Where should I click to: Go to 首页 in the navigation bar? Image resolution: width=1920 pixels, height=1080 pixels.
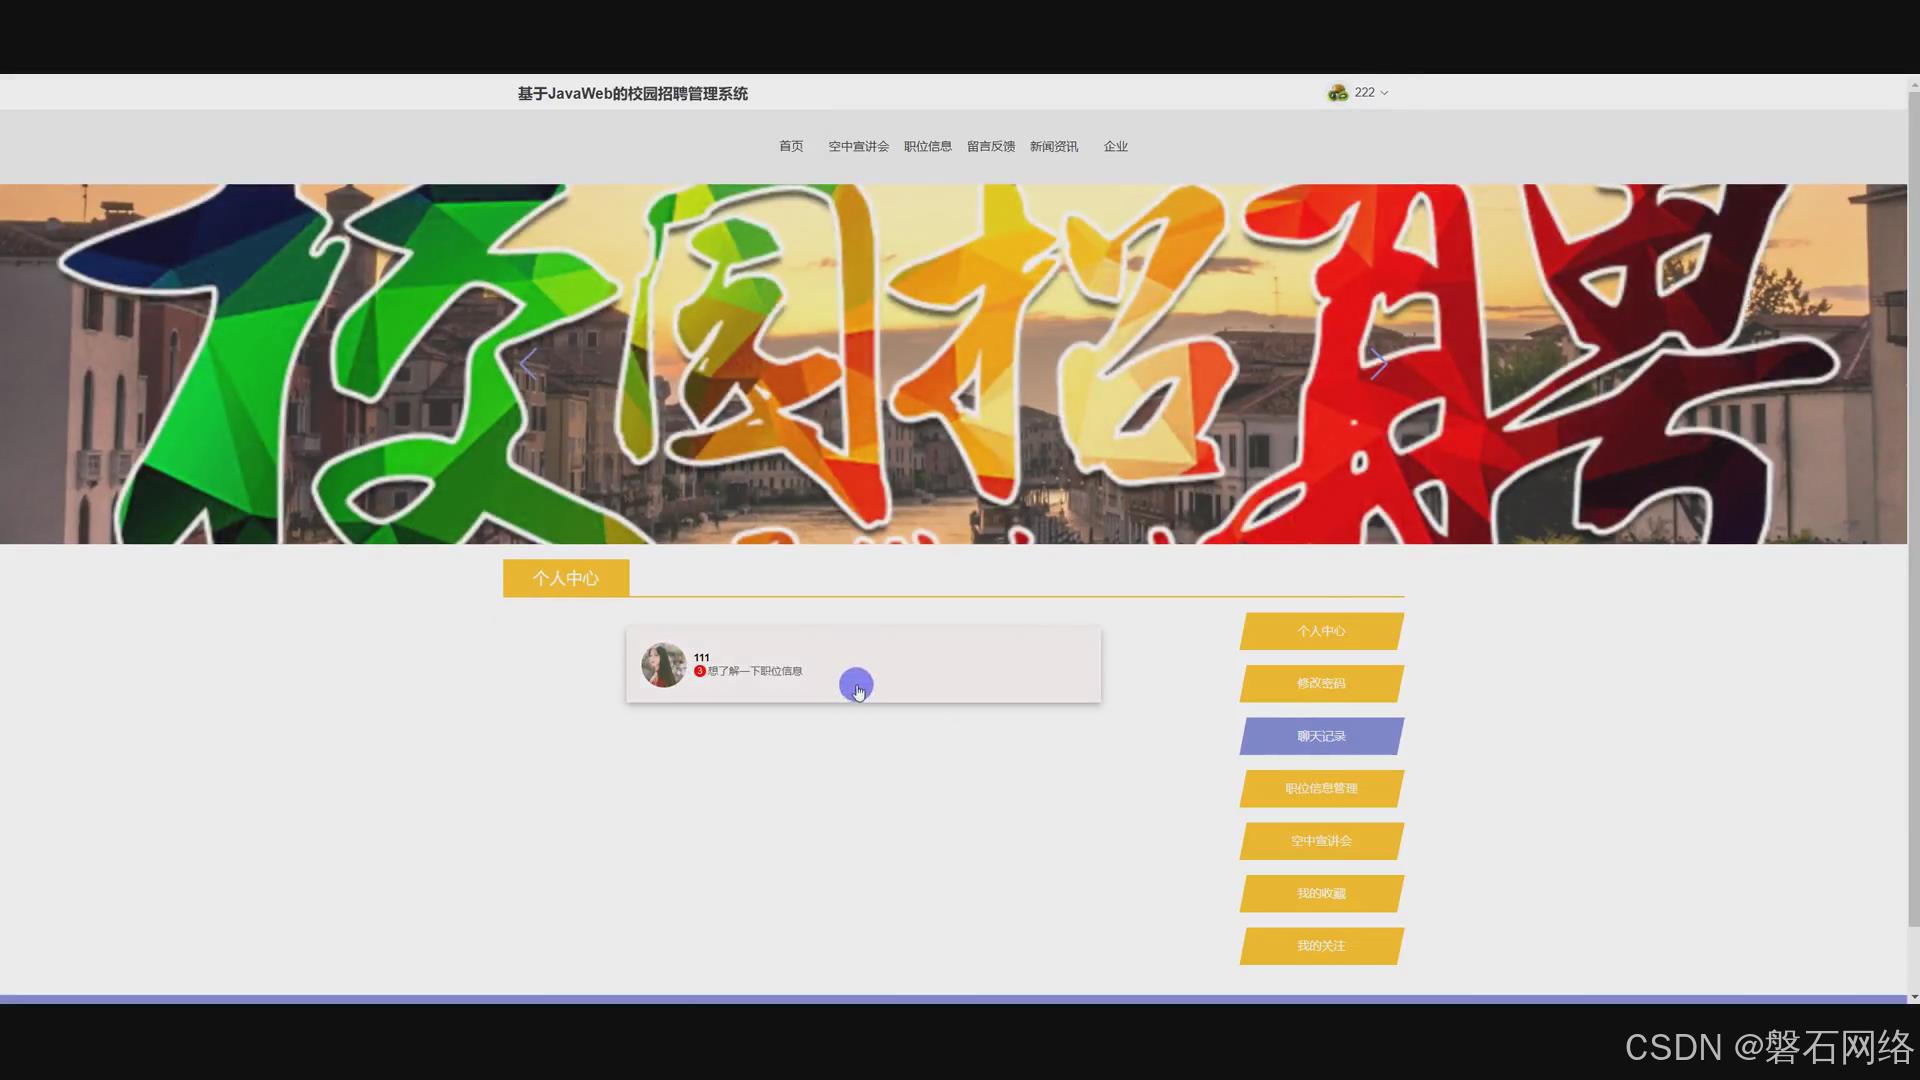[x=791, y=146]
